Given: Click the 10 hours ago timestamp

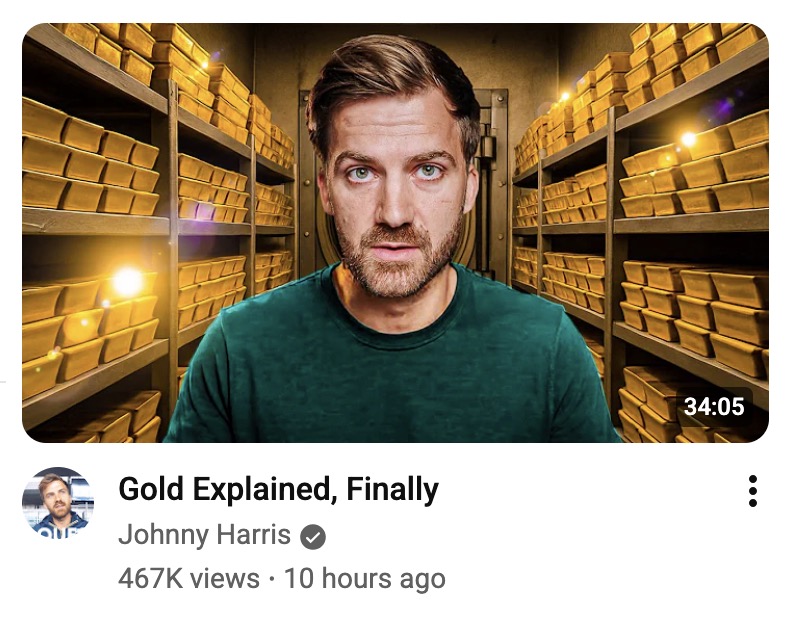Looking at the screenshot, I should pyautogui.click(x=365, y=579).
